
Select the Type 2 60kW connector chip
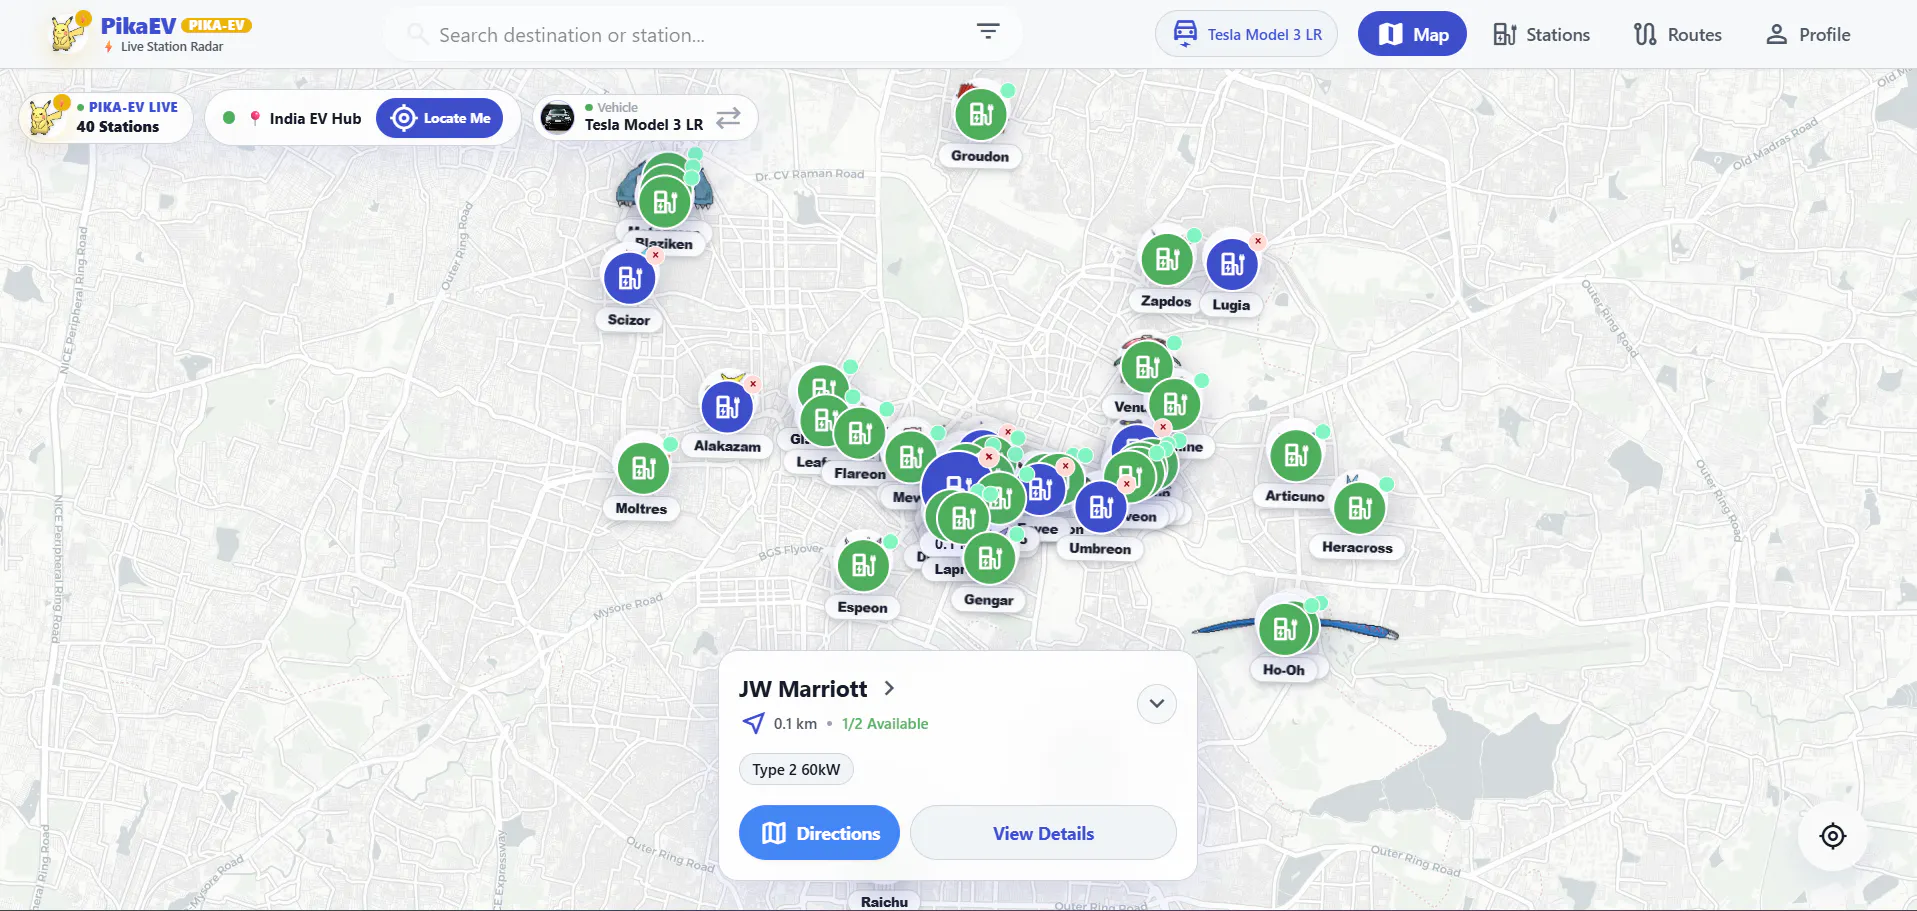pos(796,769)
